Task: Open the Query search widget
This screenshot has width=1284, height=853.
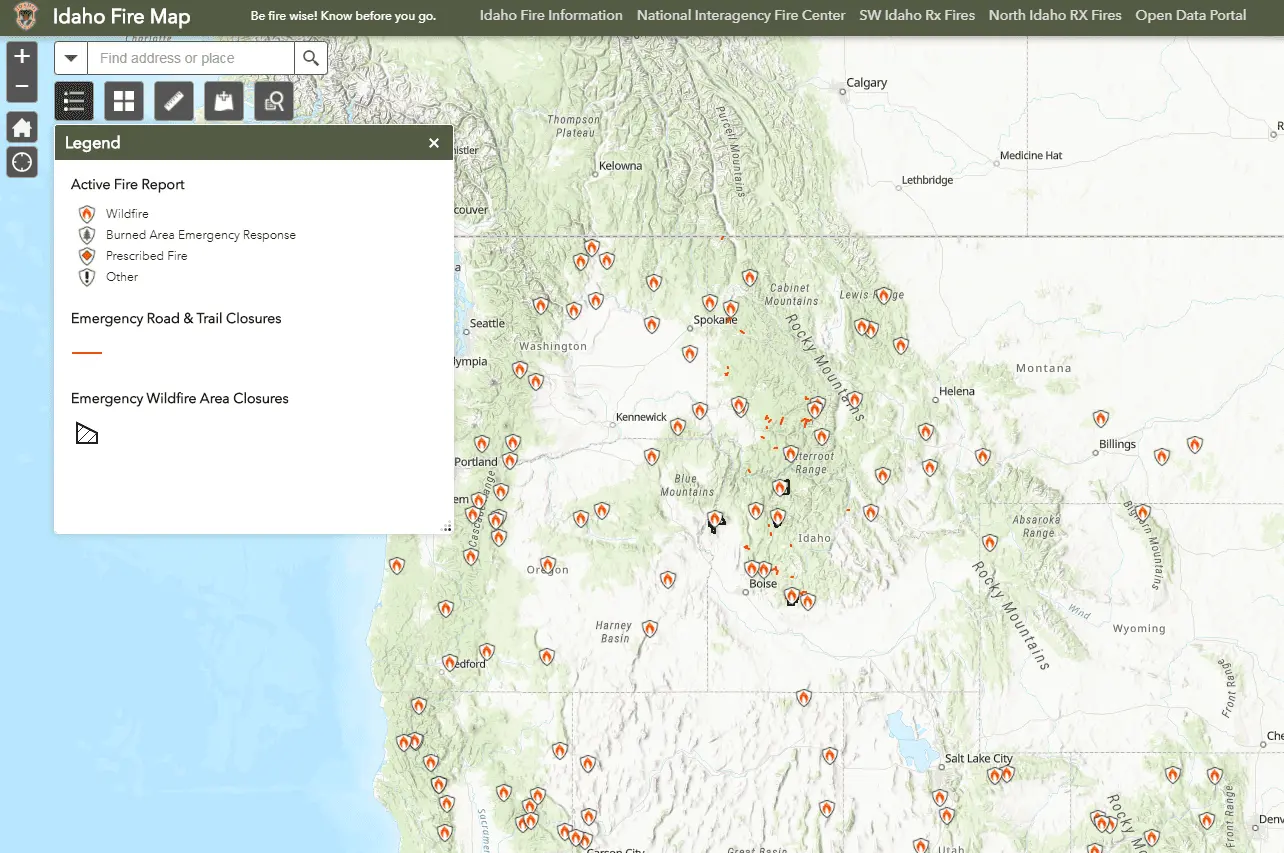Action: tap(274, 101)
